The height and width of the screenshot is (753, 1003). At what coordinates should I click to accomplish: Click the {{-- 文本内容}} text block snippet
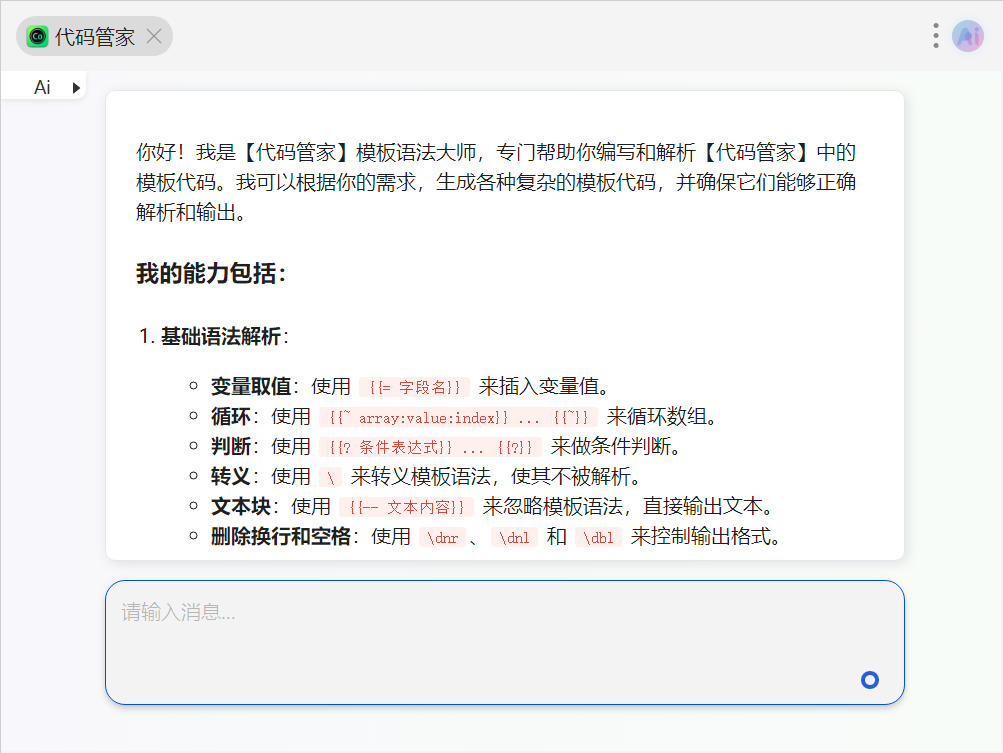(406, 507)
